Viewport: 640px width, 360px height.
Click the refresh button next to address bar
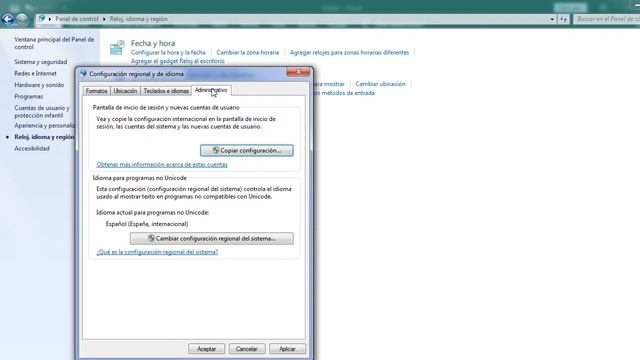[x=564, y=19]
